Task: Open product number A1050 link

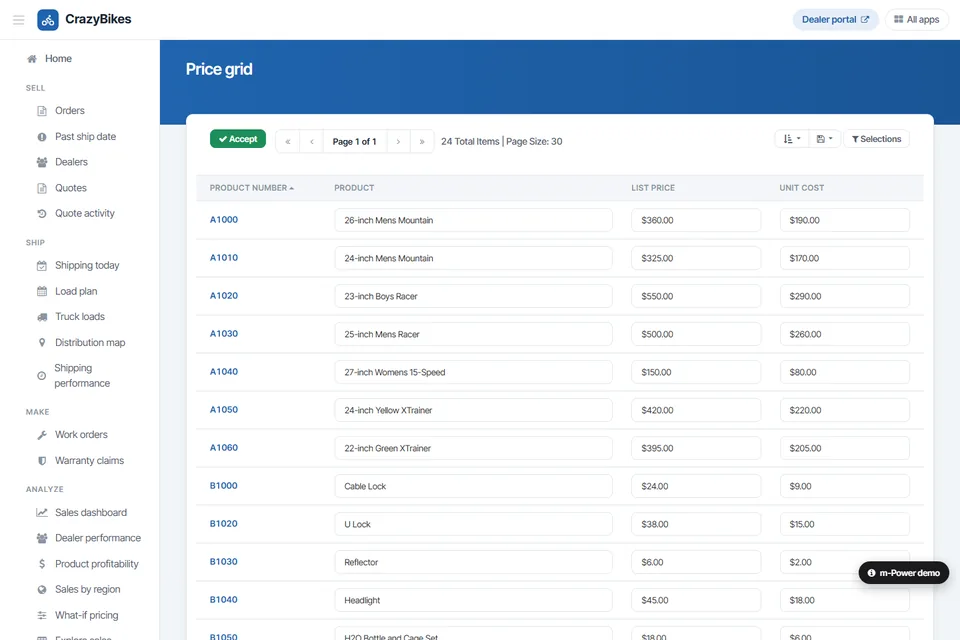Action: [x=223, y=410]
